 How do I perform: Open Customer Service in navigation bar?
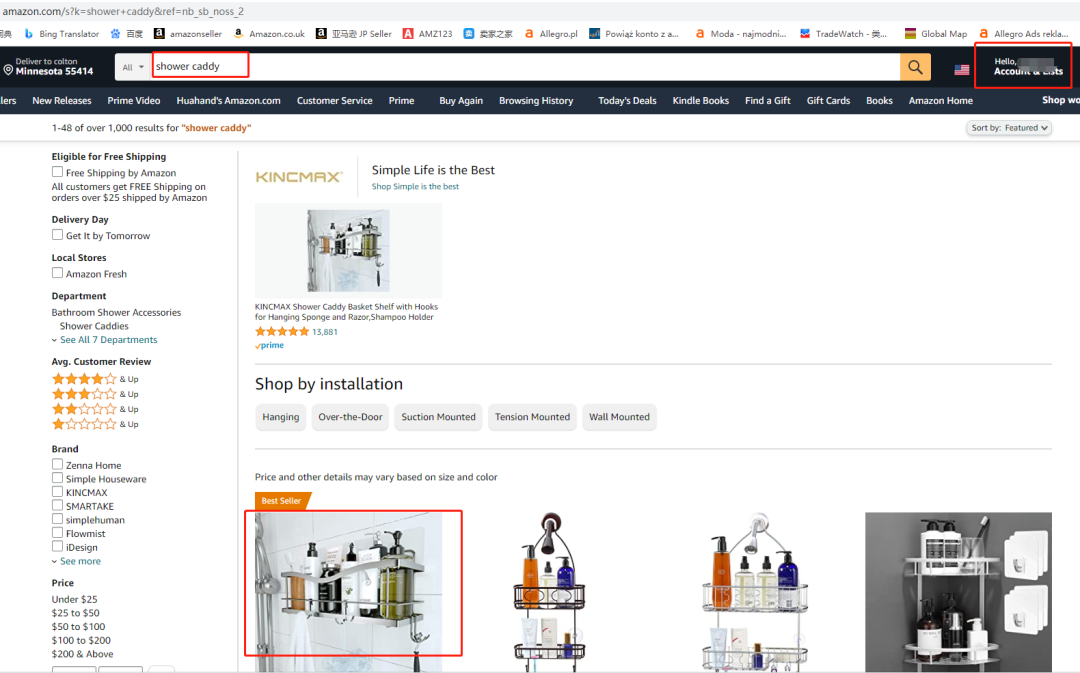point(335,101)
